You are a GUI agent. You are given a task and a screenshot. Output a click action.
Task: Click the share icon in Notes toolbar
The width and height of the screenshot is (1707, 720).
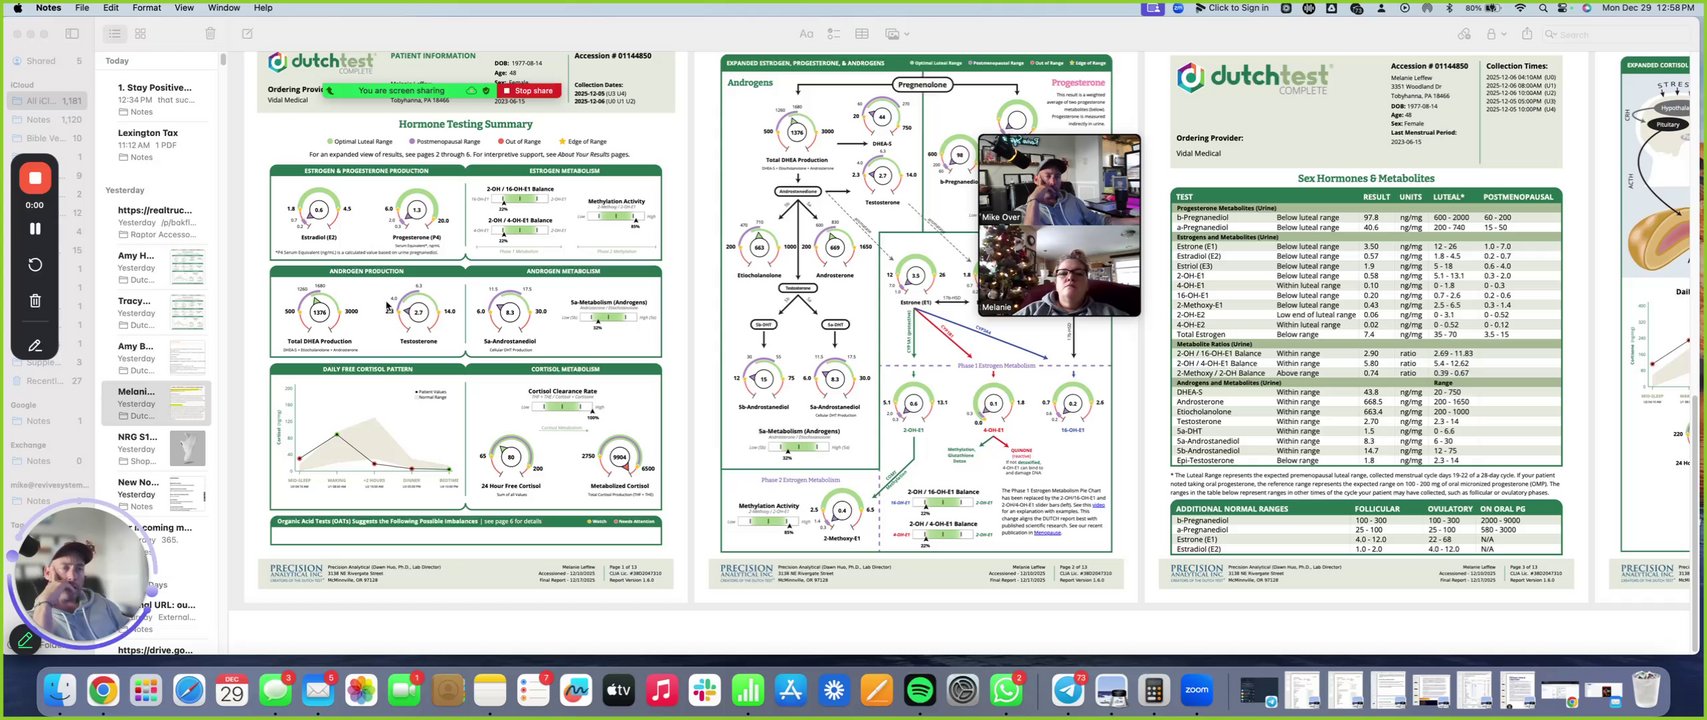(x=1527, y=34)
